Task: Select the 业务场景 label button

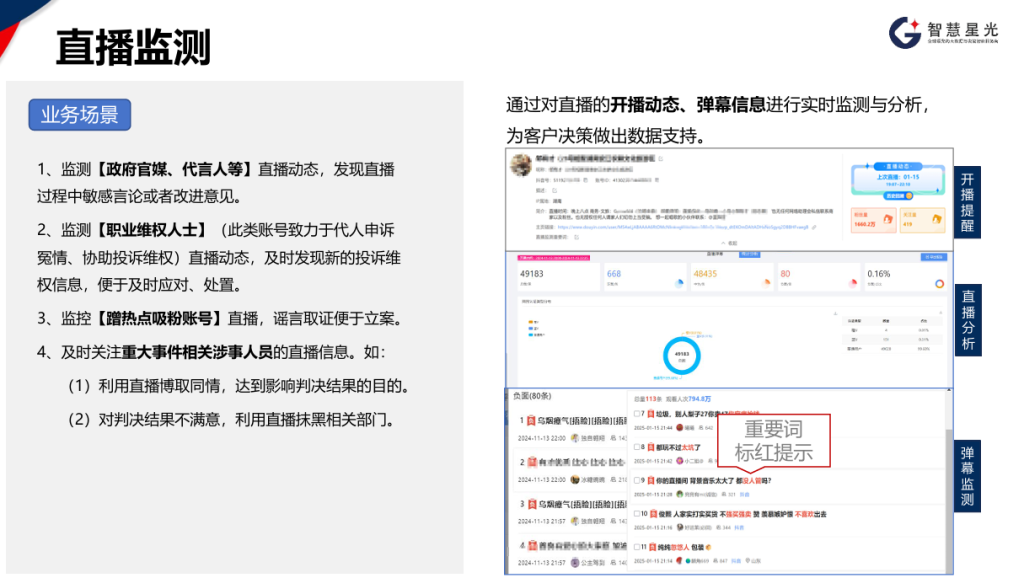Action: [80, 115]
